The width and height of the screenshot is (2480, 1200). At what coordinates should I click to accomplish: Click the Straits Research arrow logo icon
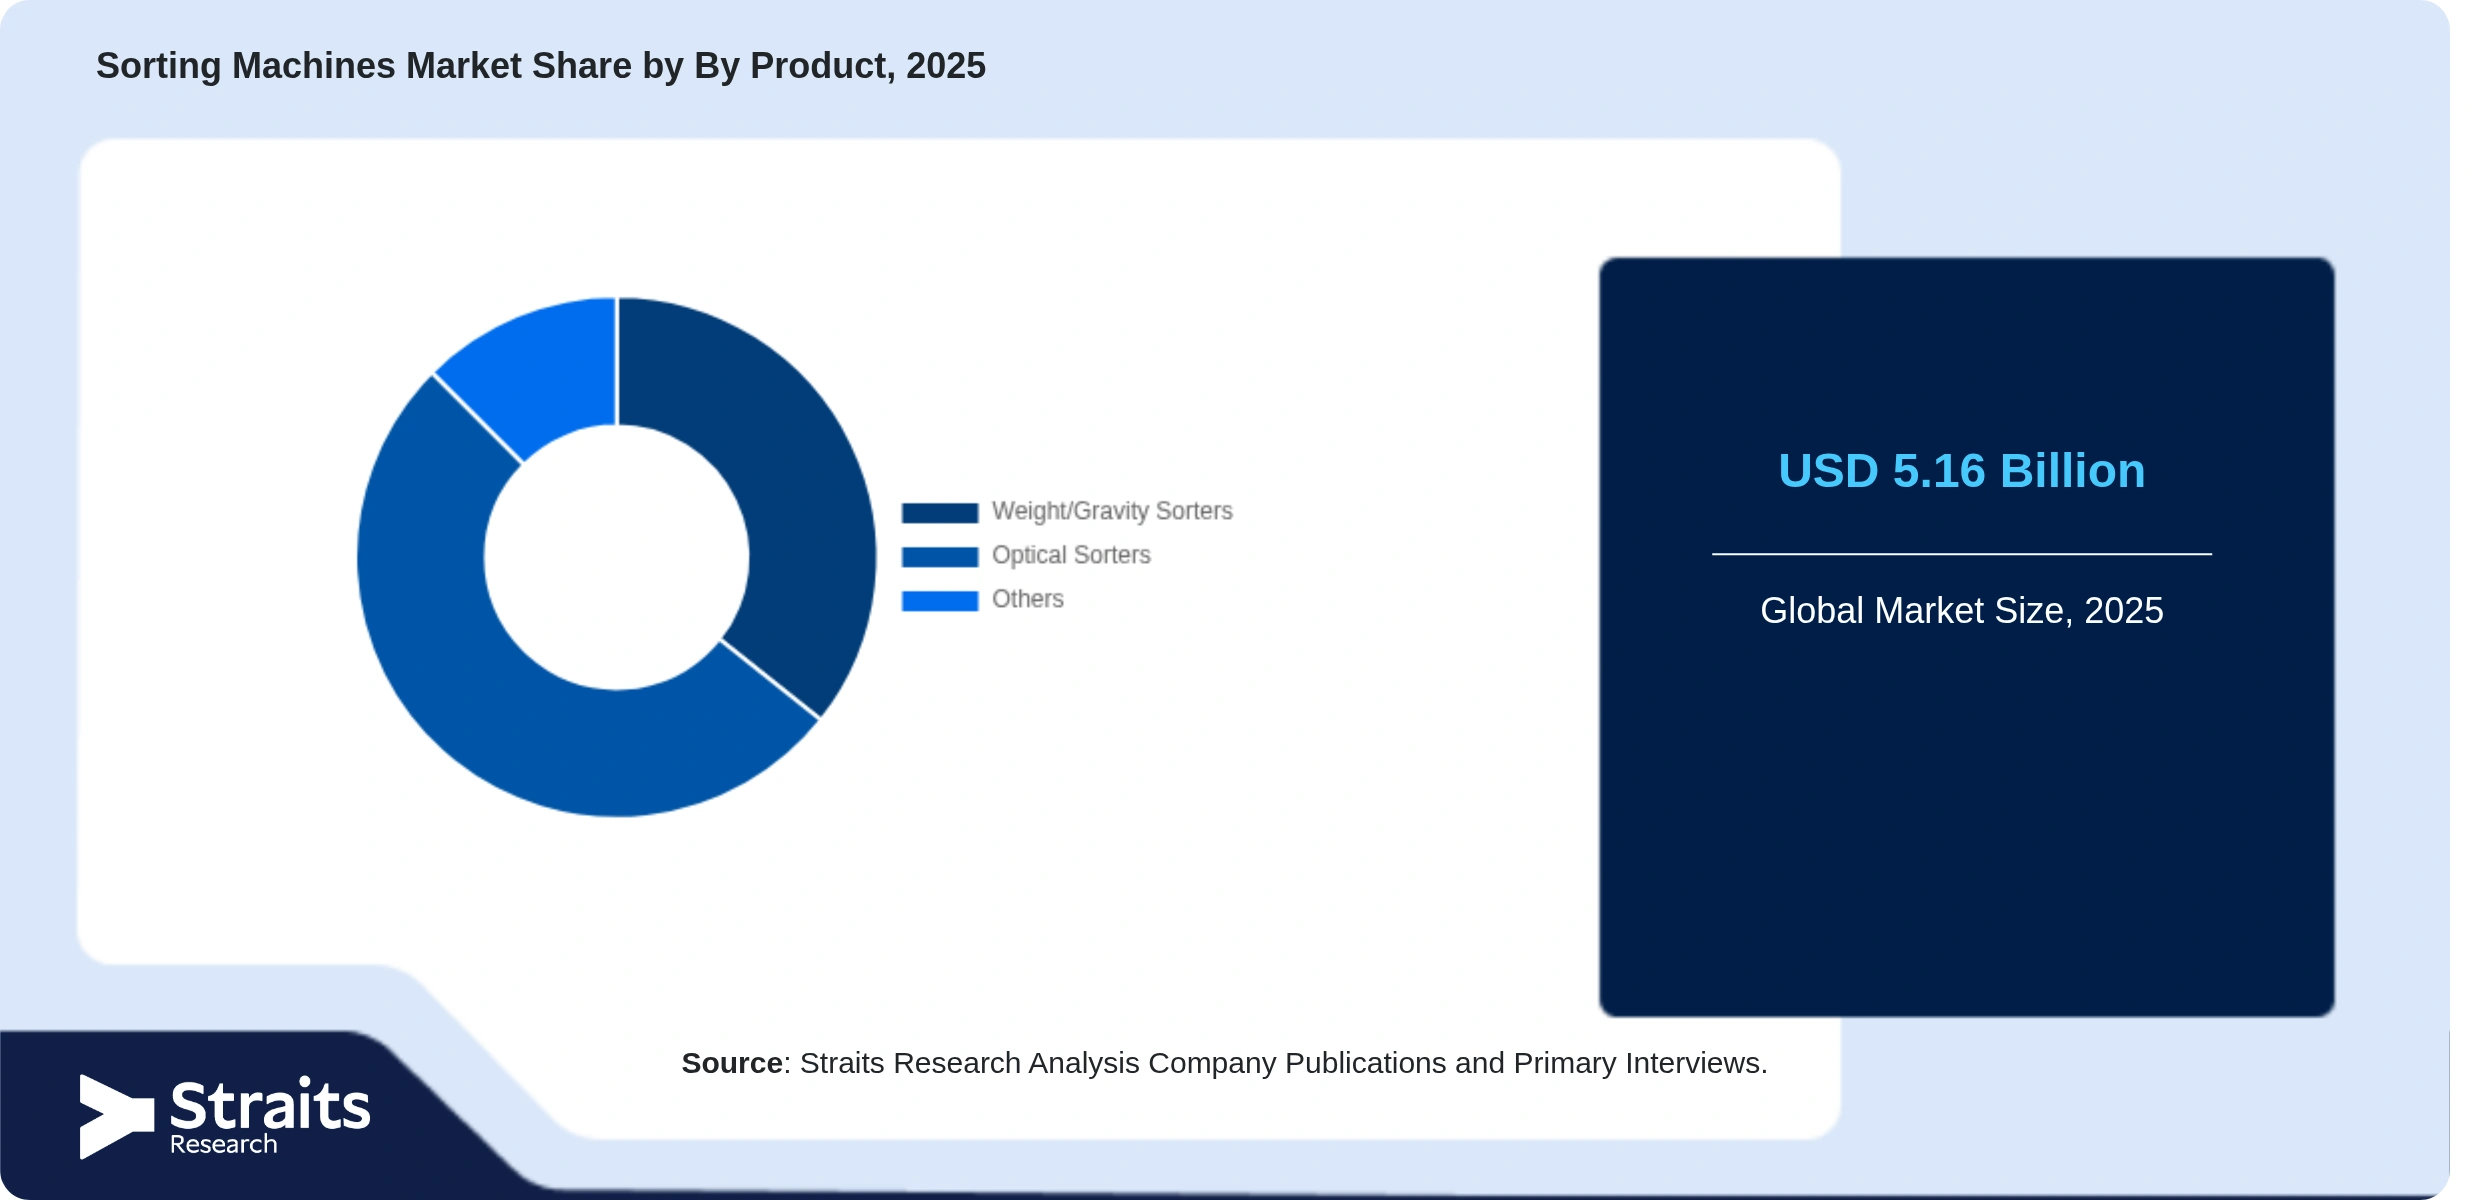(116, 1117)
